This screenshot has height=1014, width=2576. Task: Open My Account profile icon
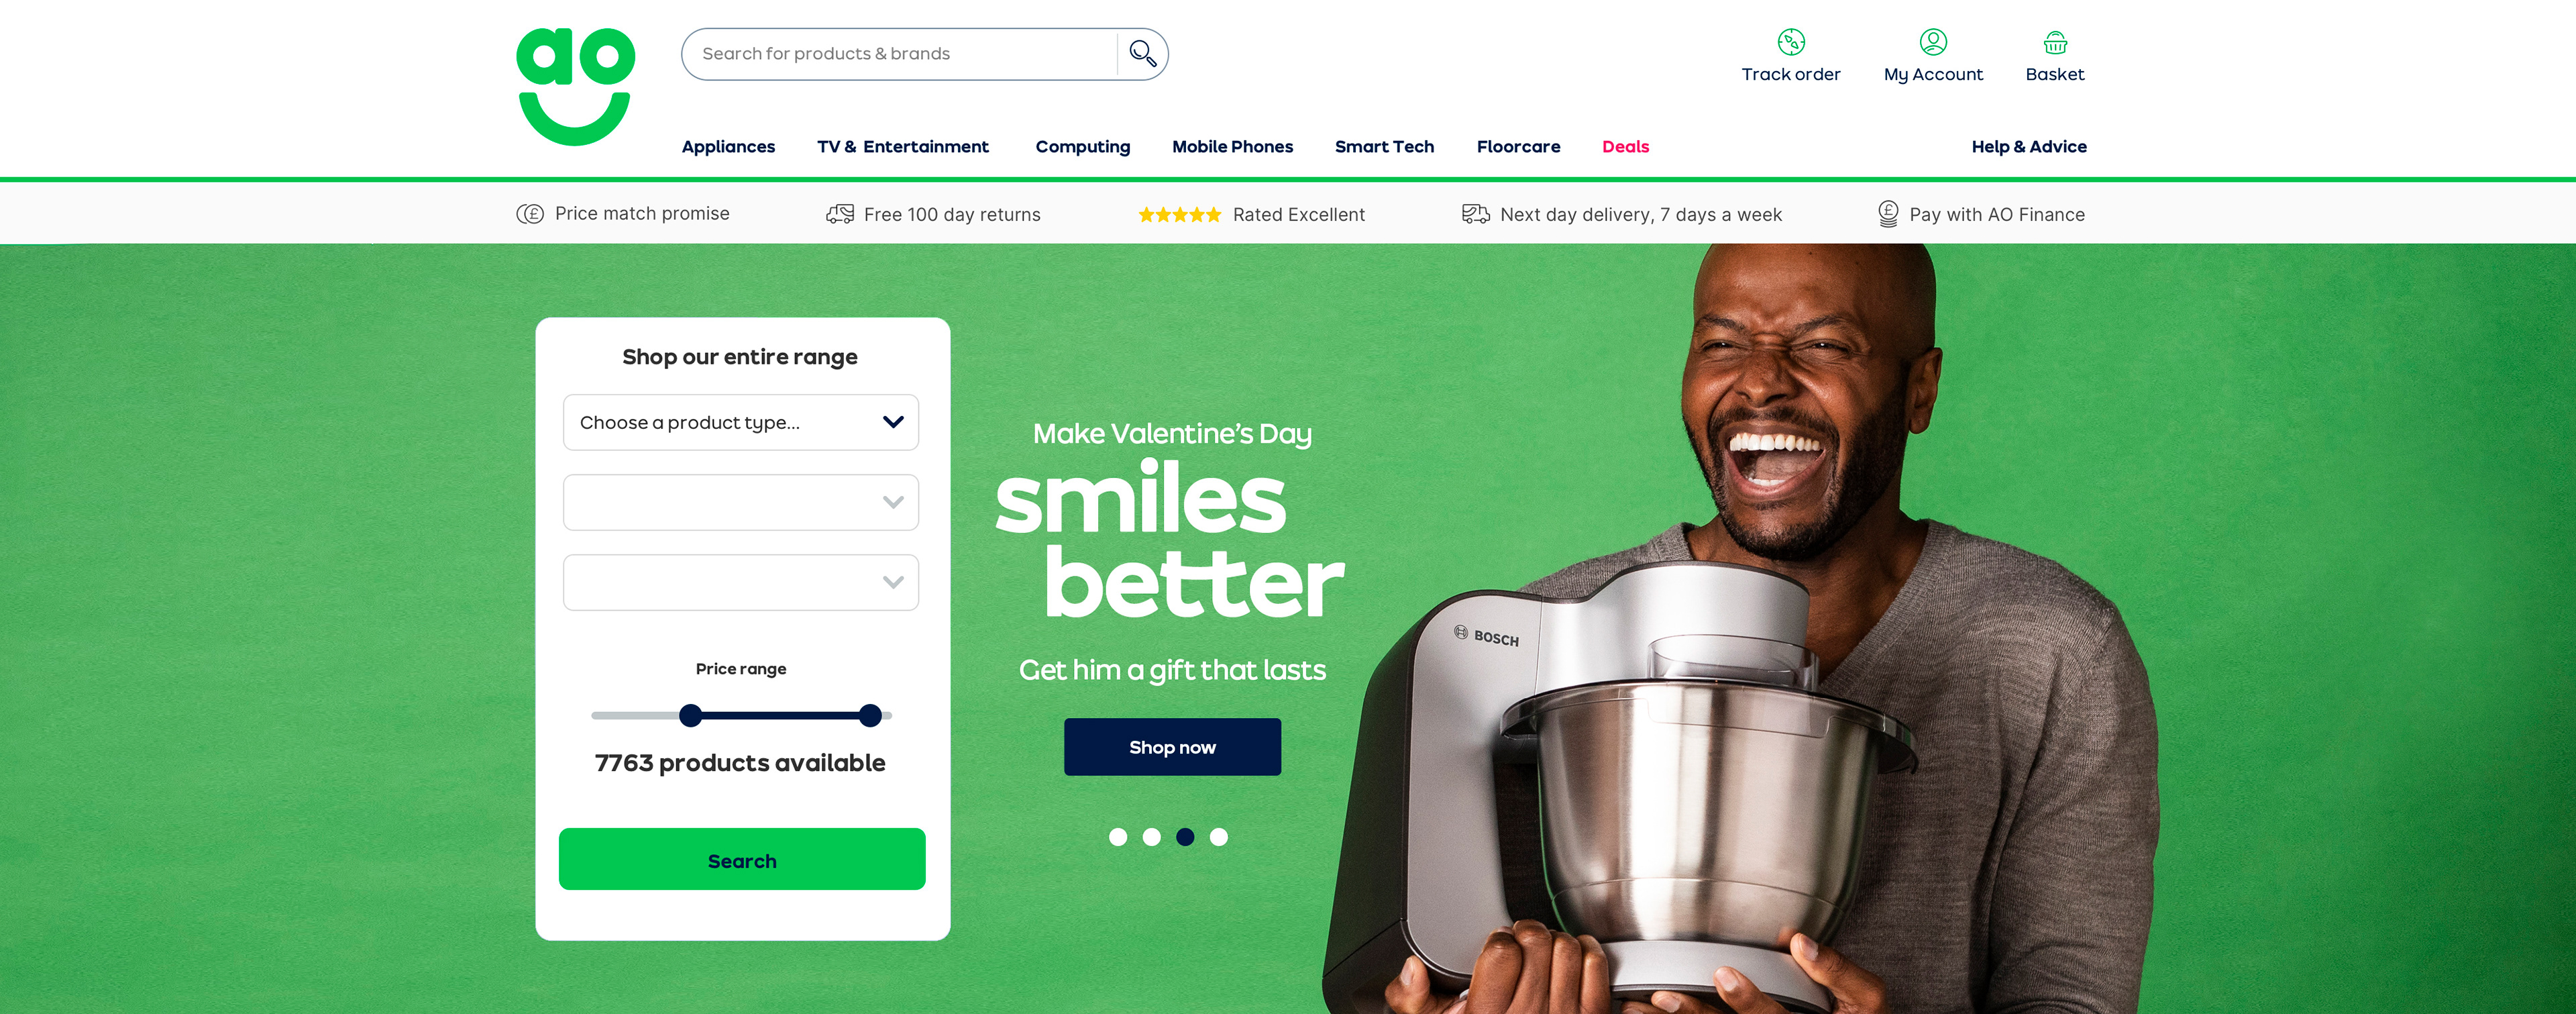1932,42
